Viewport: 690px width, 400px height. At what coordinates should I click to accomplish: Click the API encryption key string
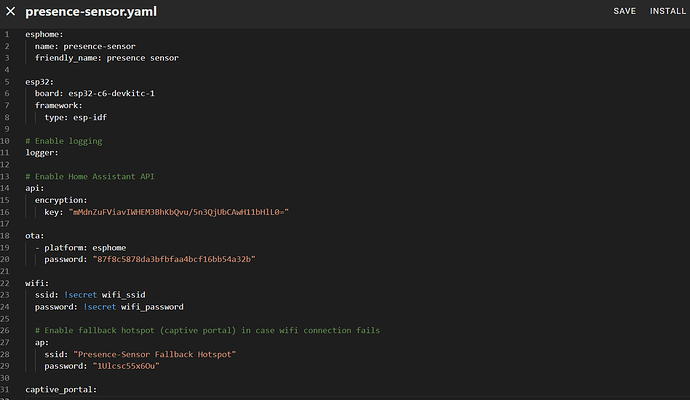179,211
